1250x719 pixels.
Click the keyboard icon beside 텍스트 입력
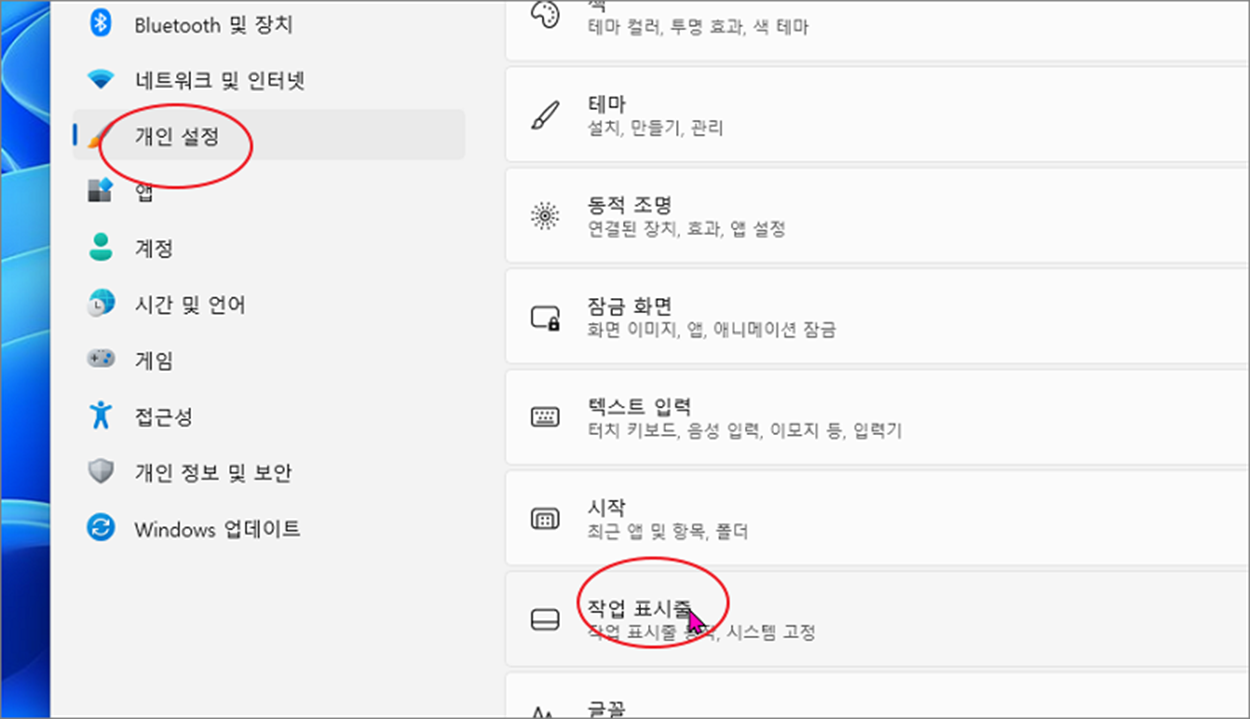[545, 417]
